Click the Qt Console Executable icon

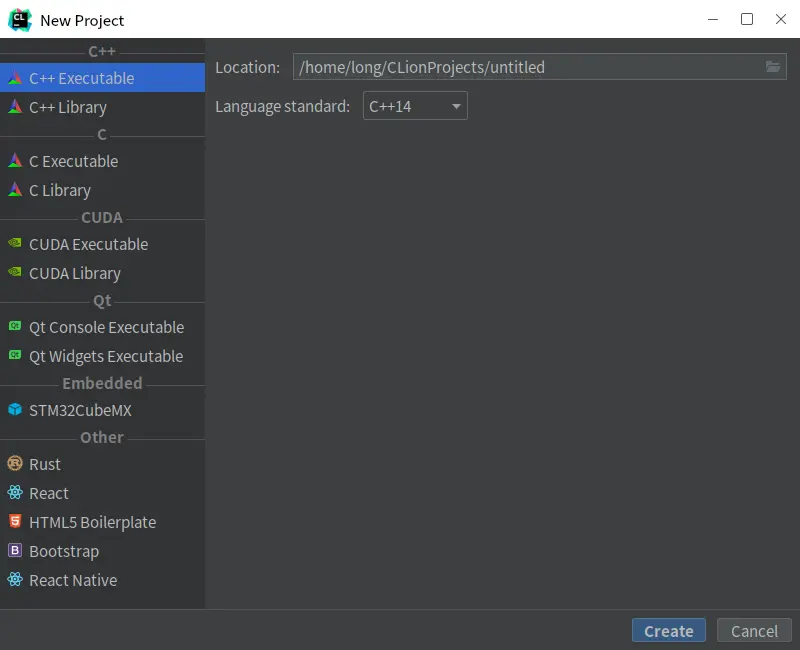(15, 327)
